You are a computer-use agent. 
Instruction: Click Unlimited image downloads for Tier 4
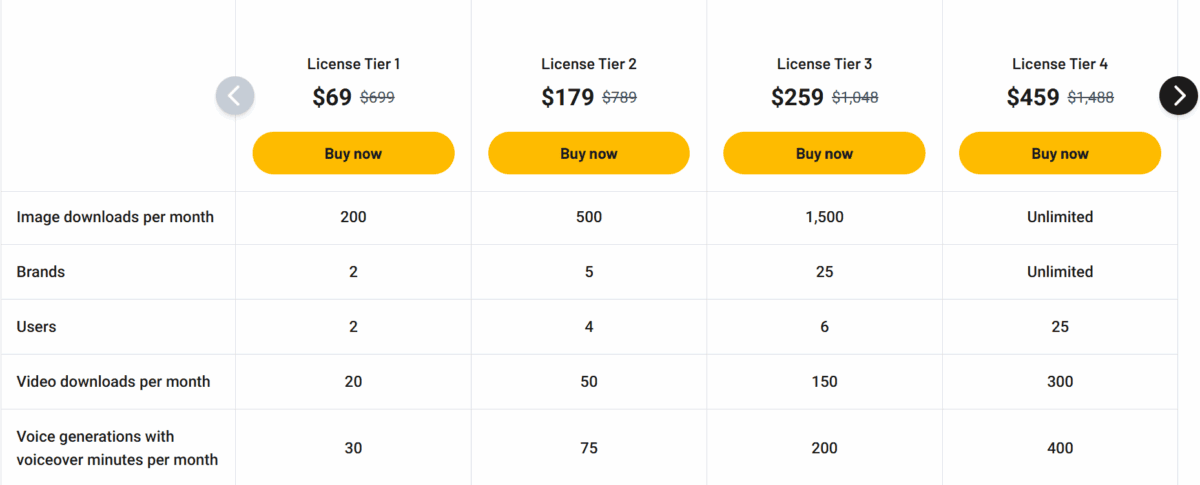(1060, 217)
